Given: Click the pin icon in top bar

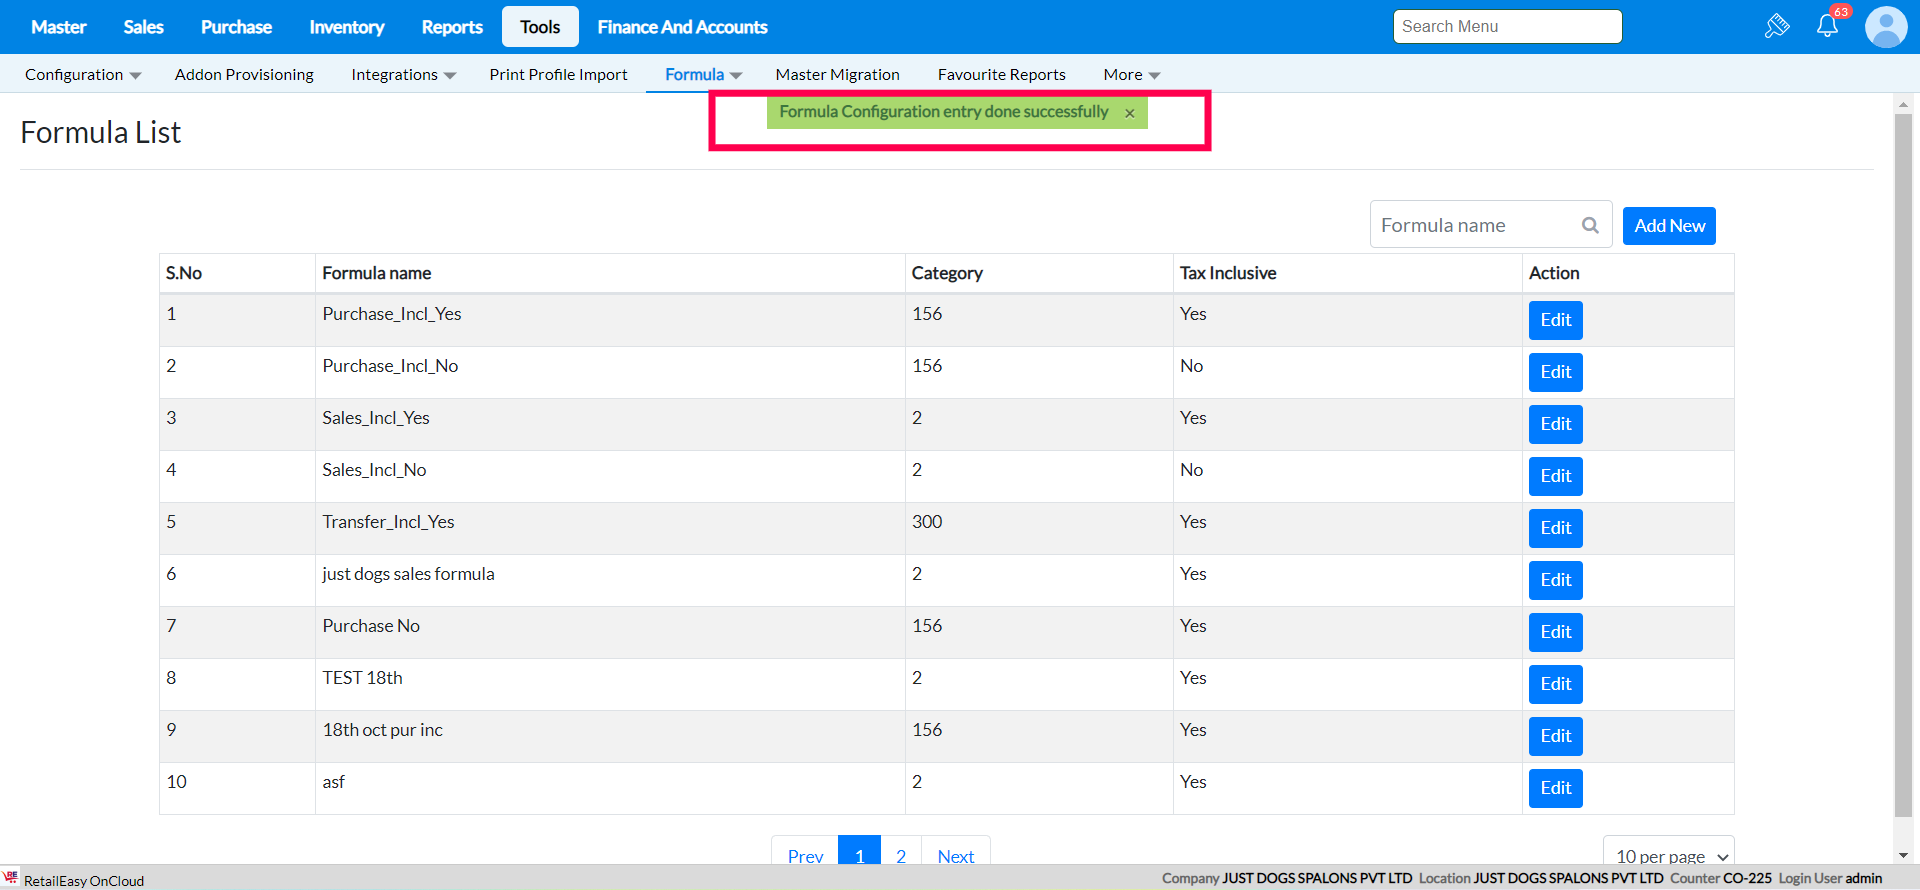Looking at the screenshot, I should 1777,27.
